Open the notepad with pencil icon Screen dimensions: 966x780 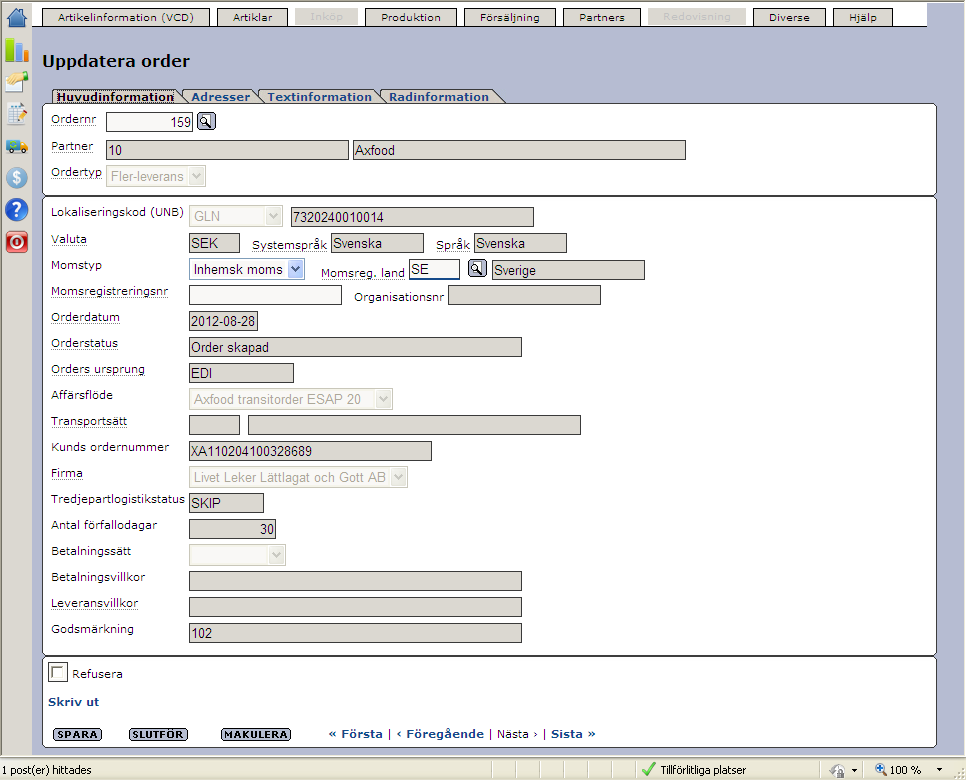click(17, 114)
